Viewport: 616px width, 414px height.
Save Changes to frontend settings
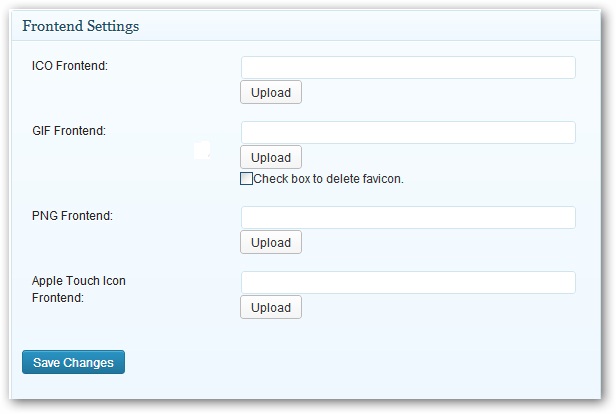click(73, 362)
